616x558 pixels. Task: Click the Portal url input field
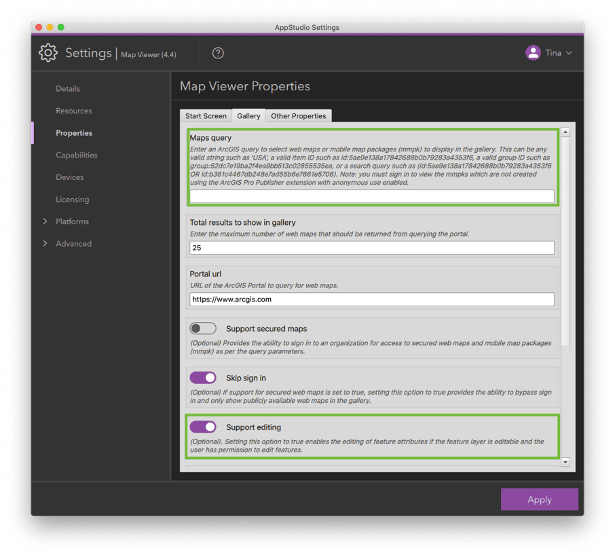point(372,299)
